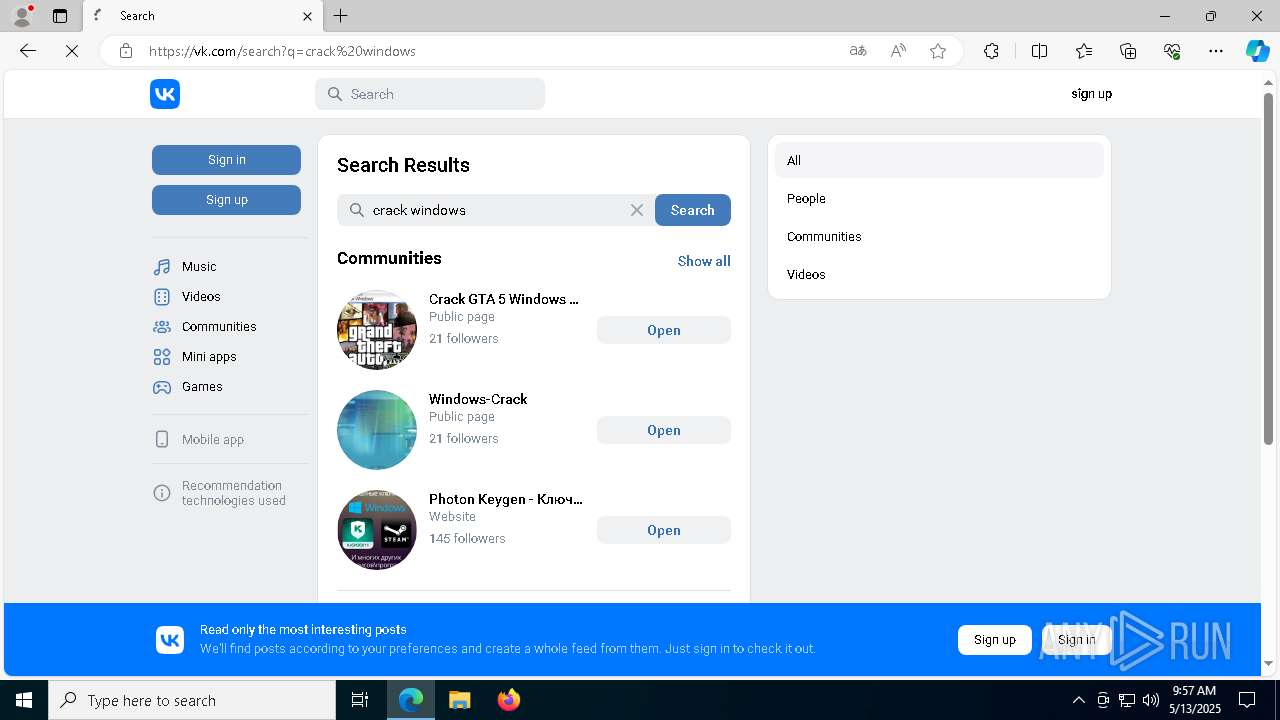Open the volume control in system tray
The height and width of the screenshot is (720, 1280).
(x=1150, y=700)
